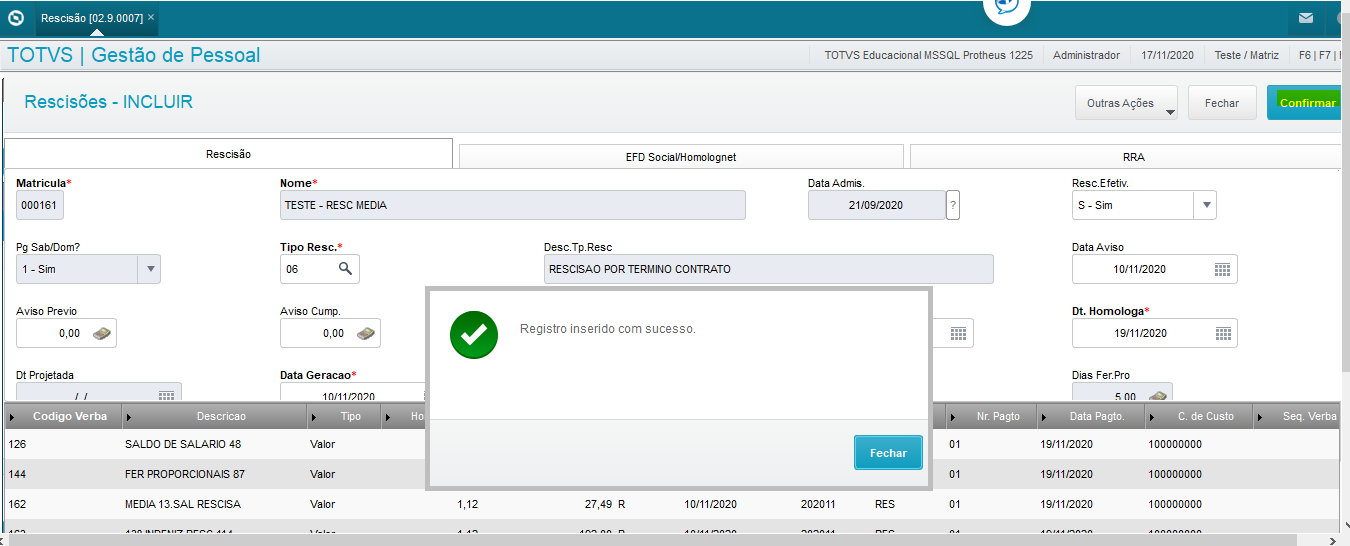Click arrow on Descricao column header

(131, 416)
